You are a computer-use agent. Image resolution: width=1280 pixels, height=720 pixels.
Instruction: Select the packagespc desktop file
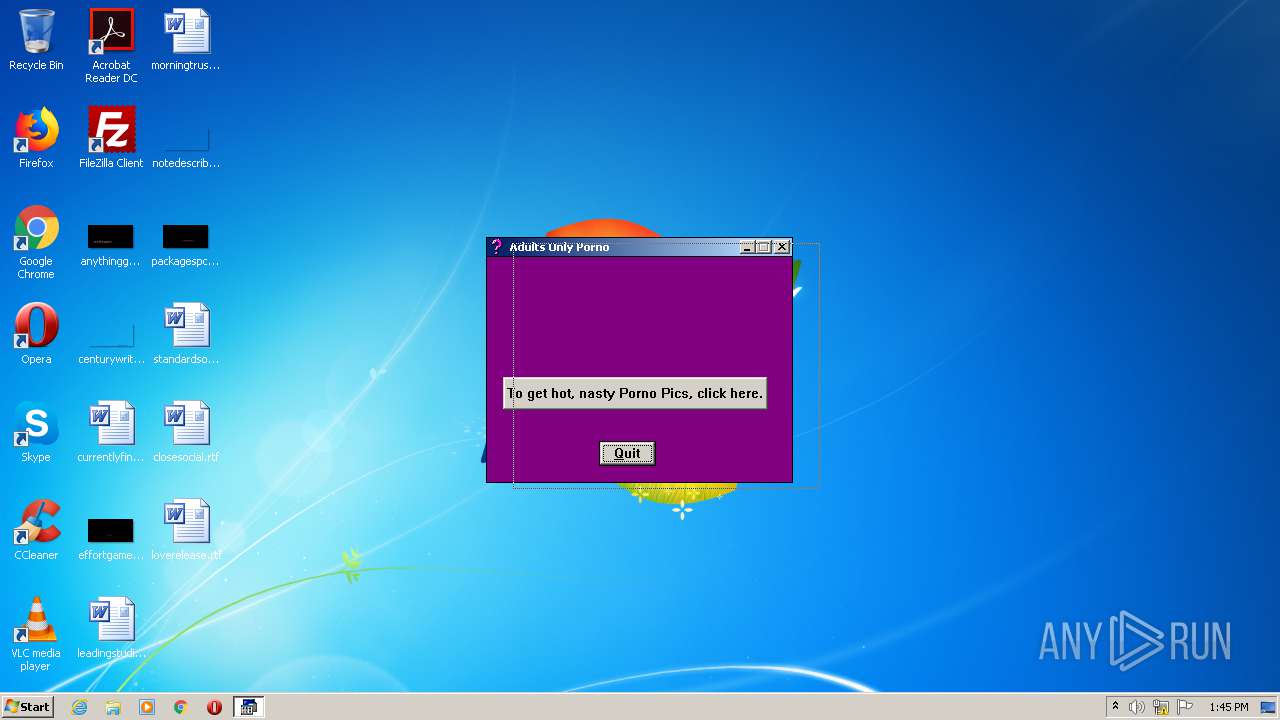click(x=186, y=246)
